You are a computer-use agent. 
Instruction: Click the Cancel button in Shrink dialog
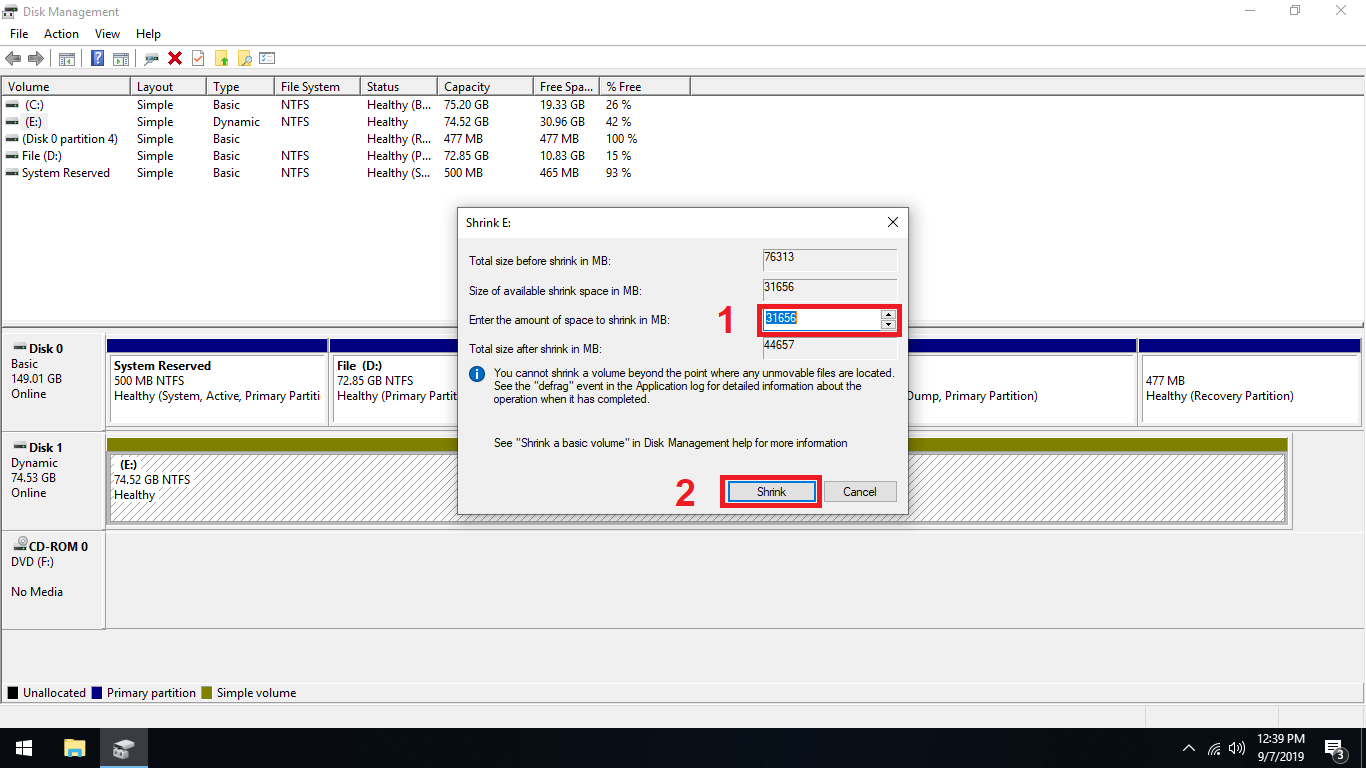860,492
